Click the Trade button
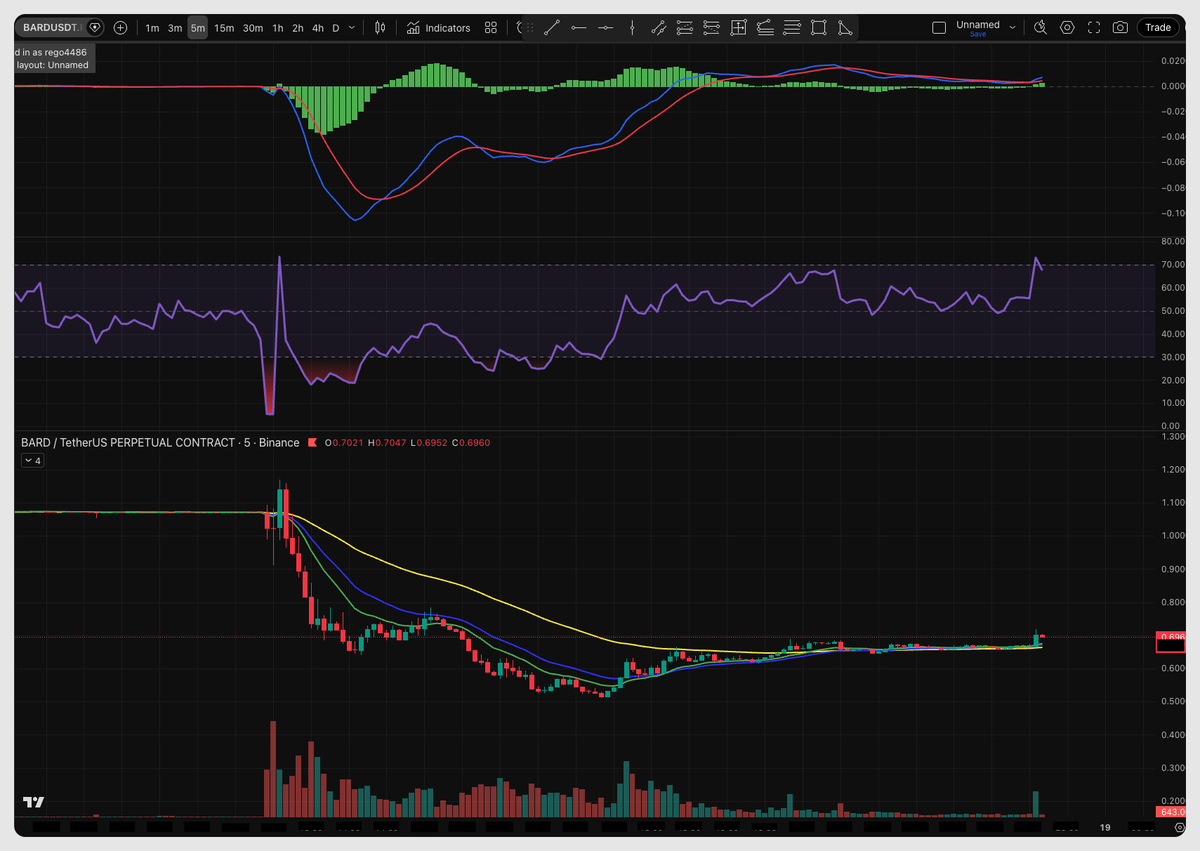1200x851 pixels. point(1158,28)
